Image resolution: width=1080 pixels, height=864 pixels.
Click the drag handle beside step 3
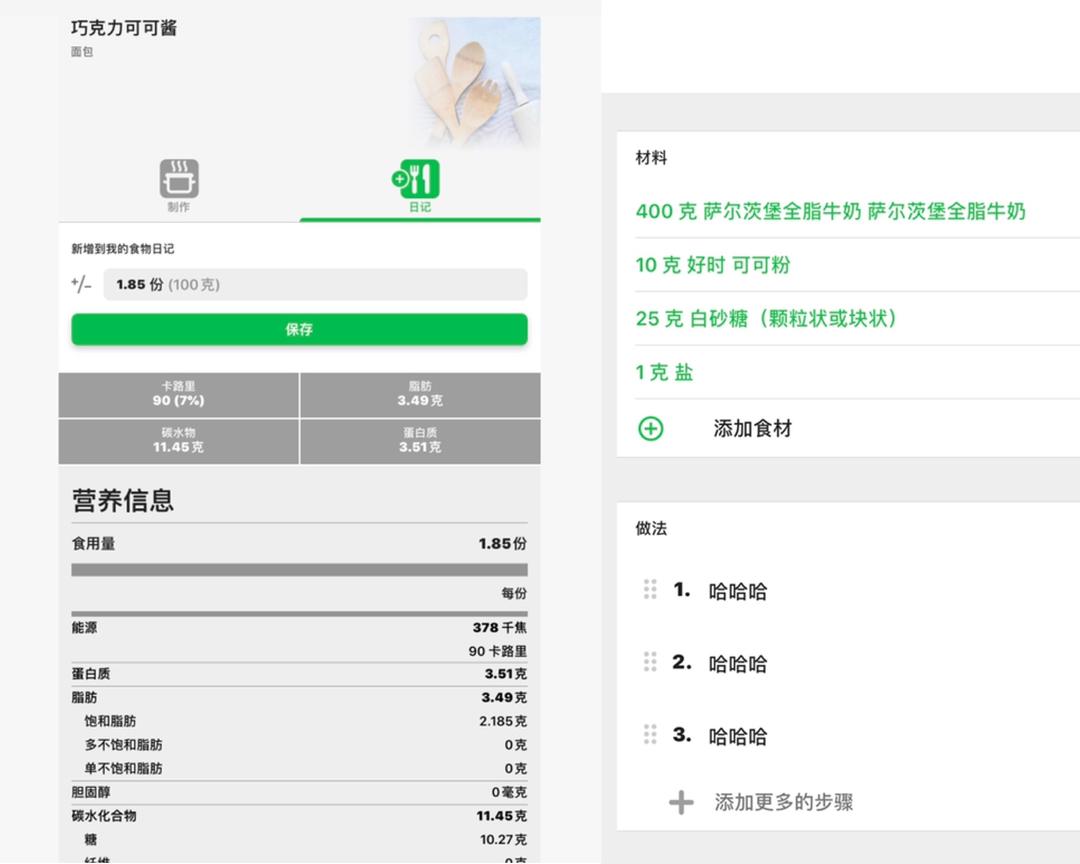pyautogui.click(x=650, y=735)
